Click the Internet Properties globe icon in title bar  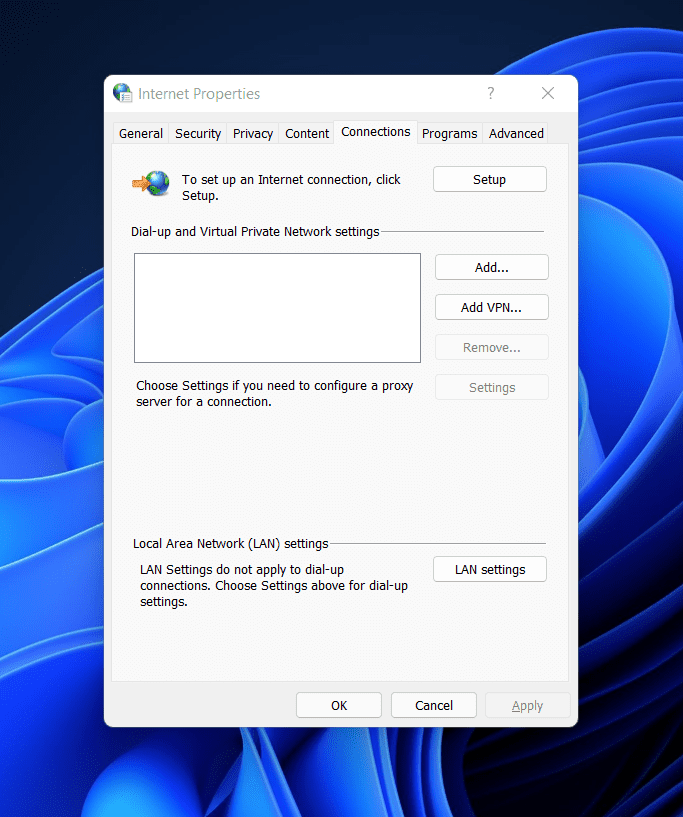(x=122, y=93)
